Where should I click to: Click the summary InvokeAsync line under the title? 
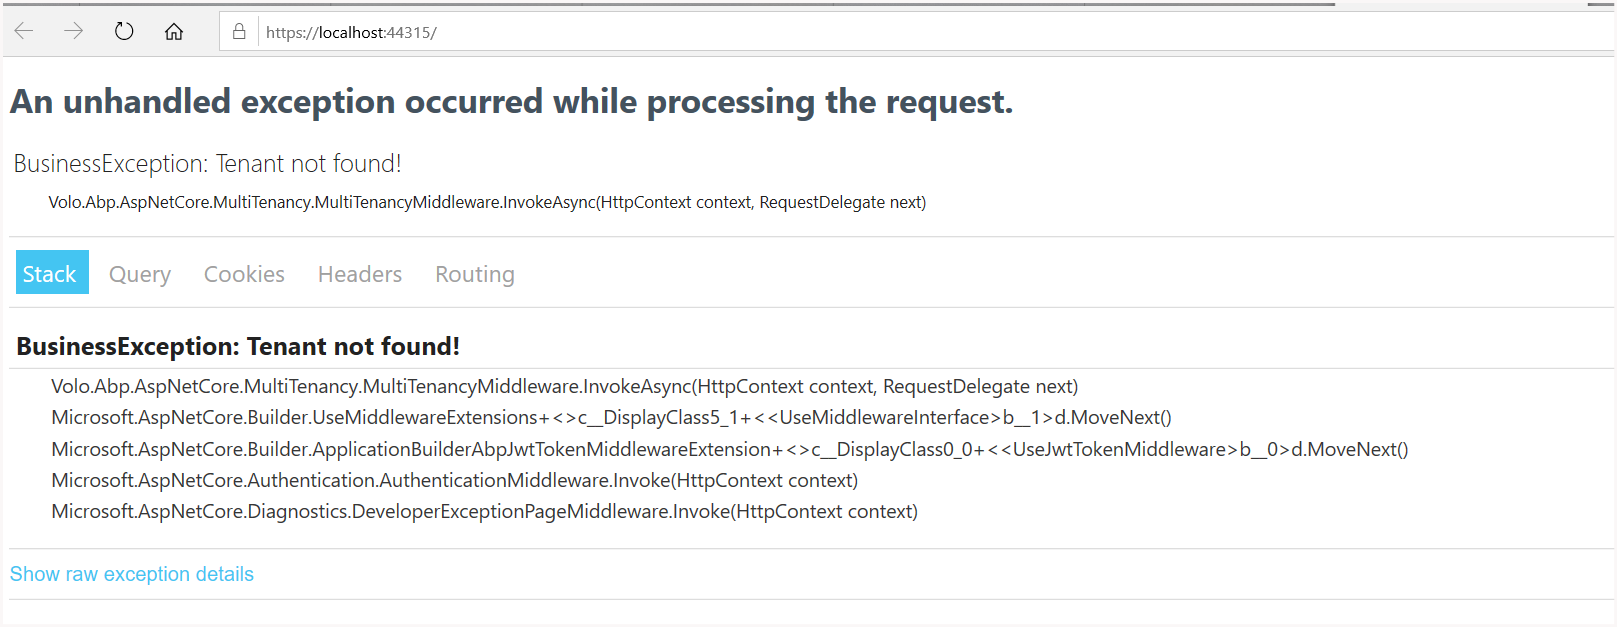(487, 202)
